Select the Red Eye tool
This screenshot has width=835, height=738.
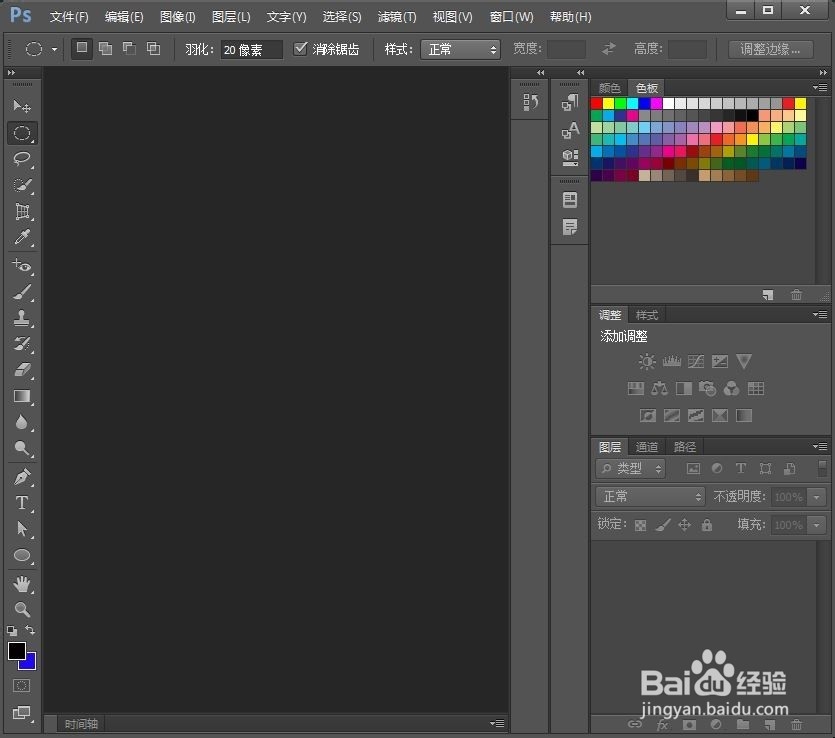(22, 265)
